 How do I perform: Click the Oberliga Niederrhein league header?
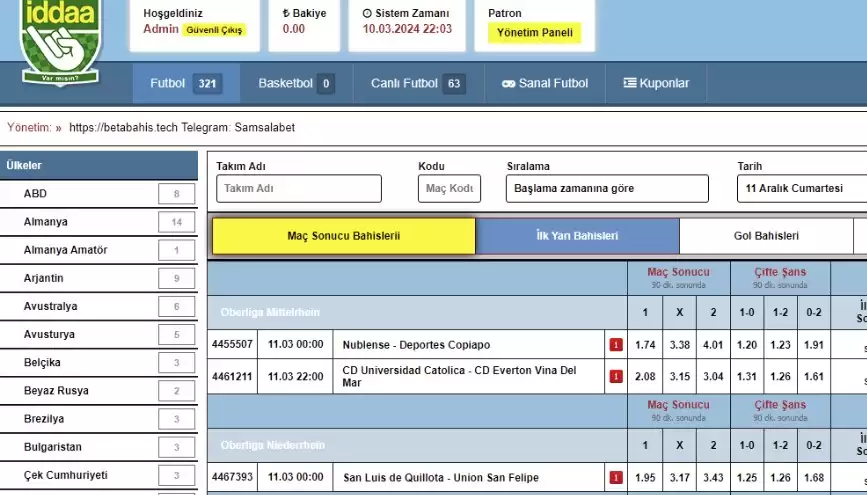[273, 445]
